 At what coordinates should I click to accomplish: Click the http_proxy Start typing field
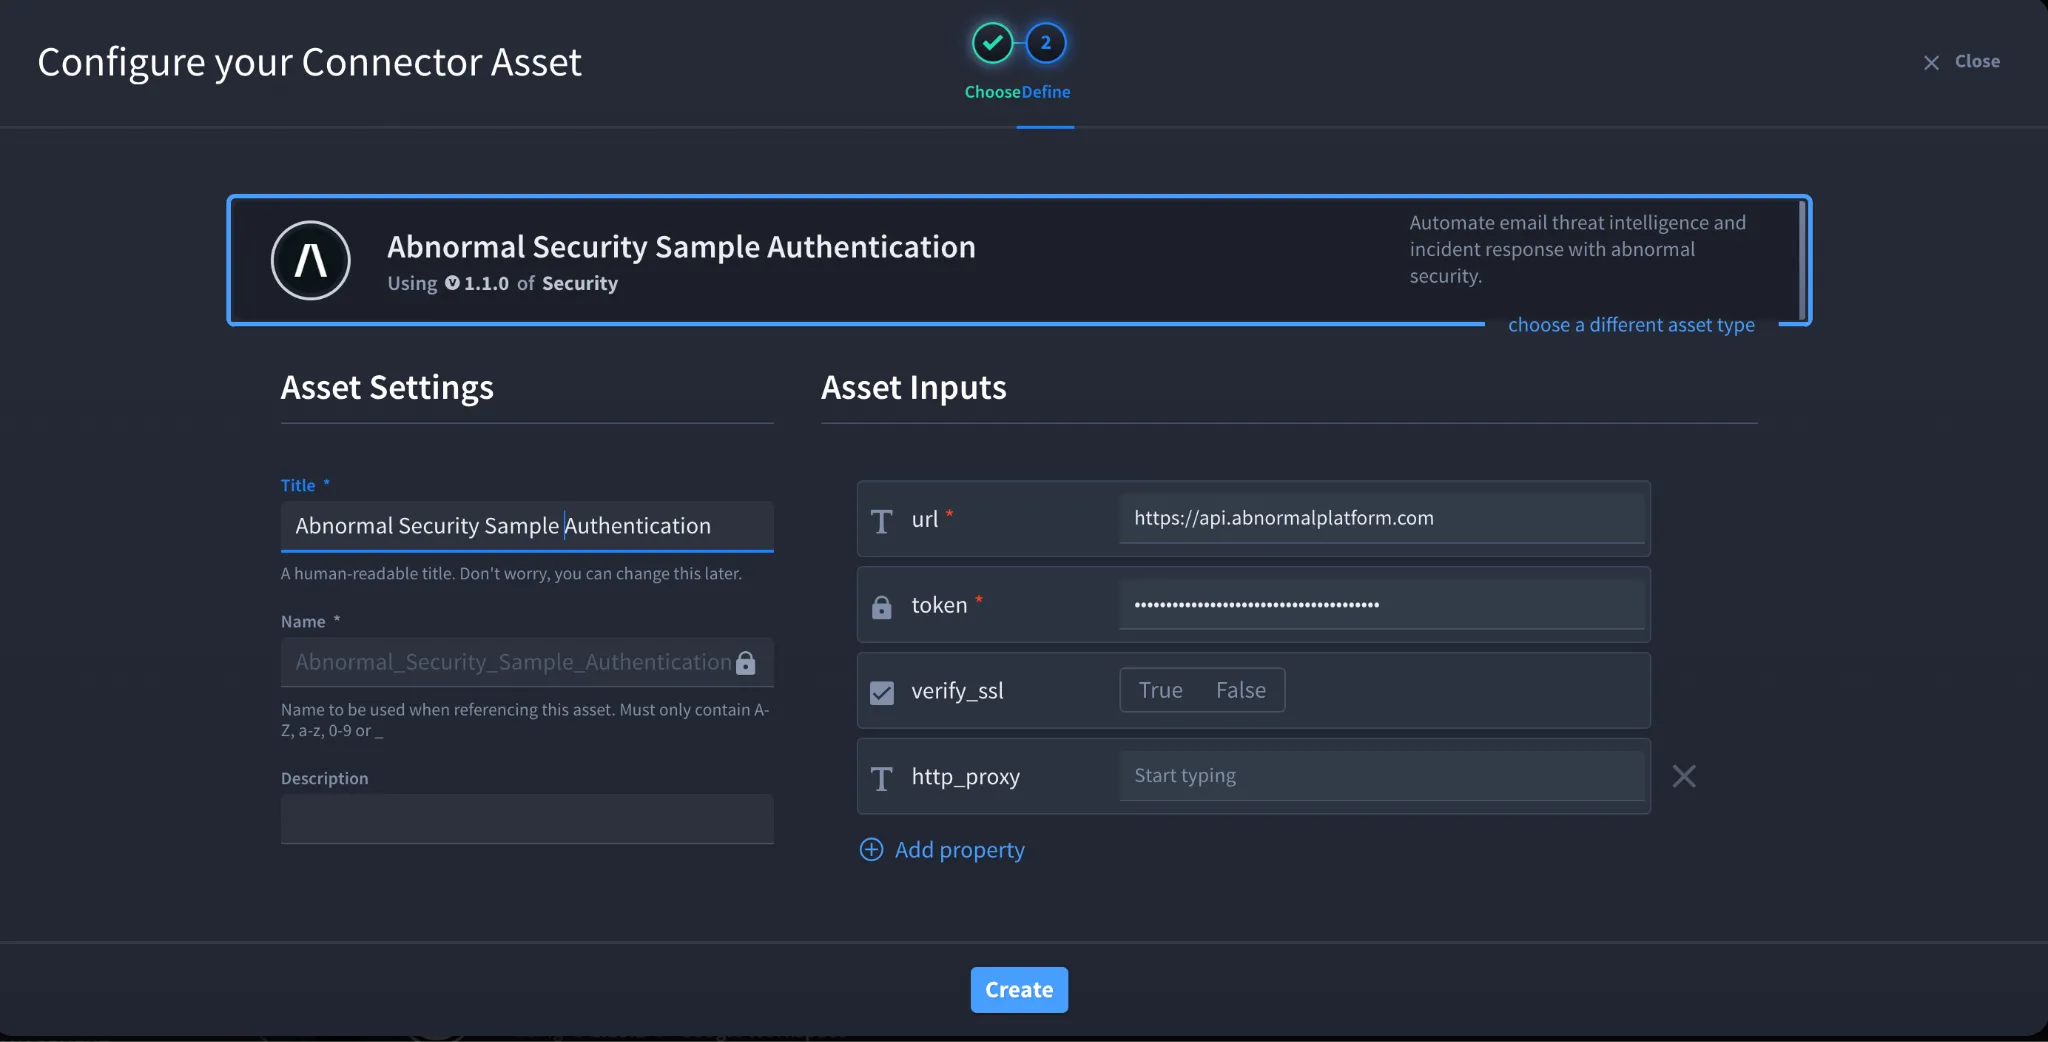pyautogui.click(x=1382, y=776)
